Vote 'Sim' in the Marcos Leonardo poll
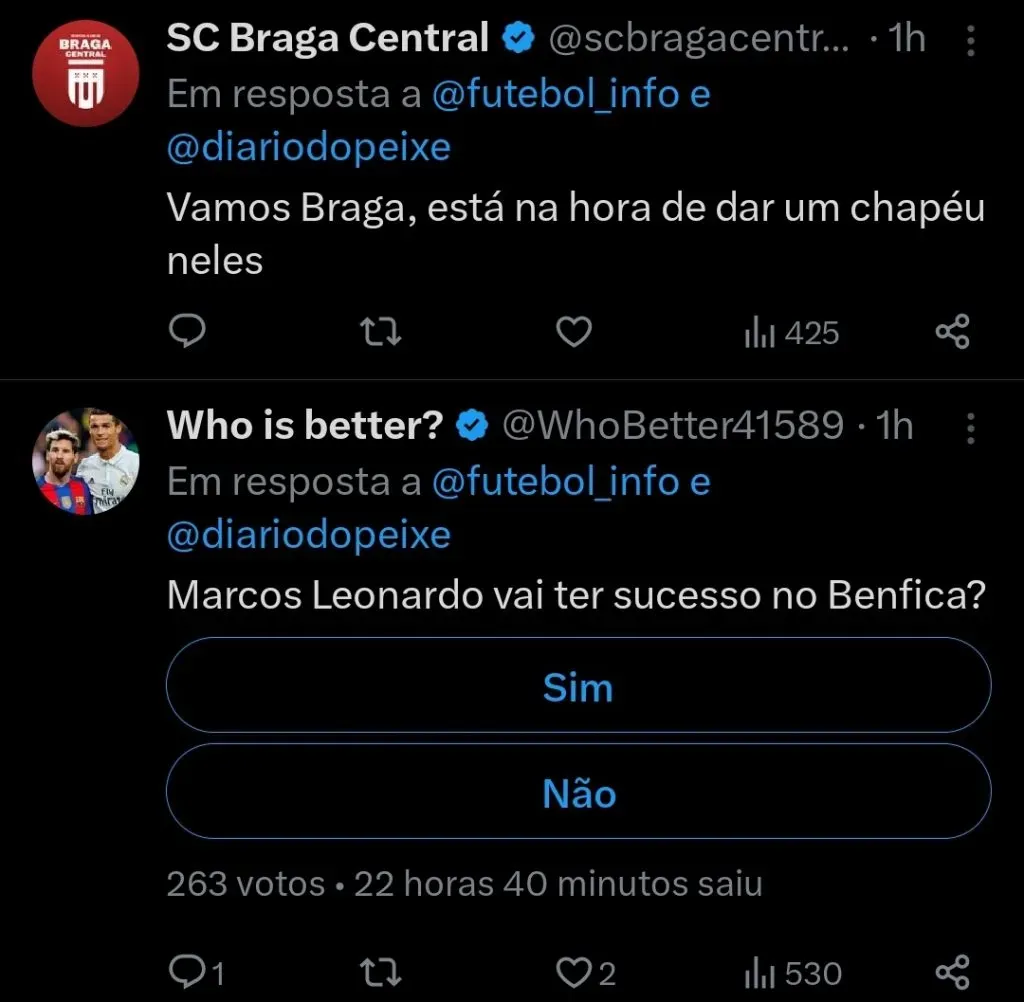The image size is (1024, 1002). coord(578,686)
